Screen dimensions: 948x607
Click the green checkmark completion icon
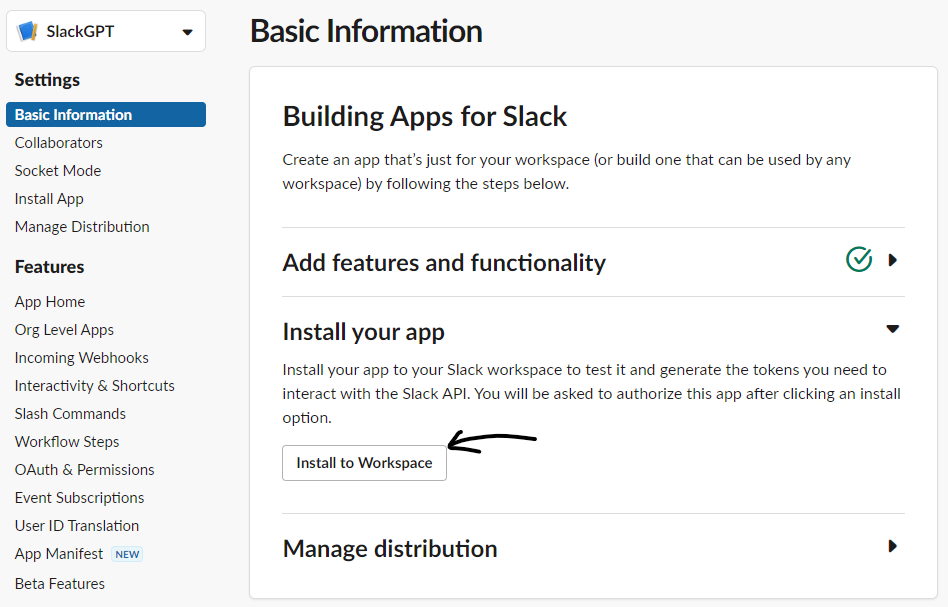tap(859, 260)
